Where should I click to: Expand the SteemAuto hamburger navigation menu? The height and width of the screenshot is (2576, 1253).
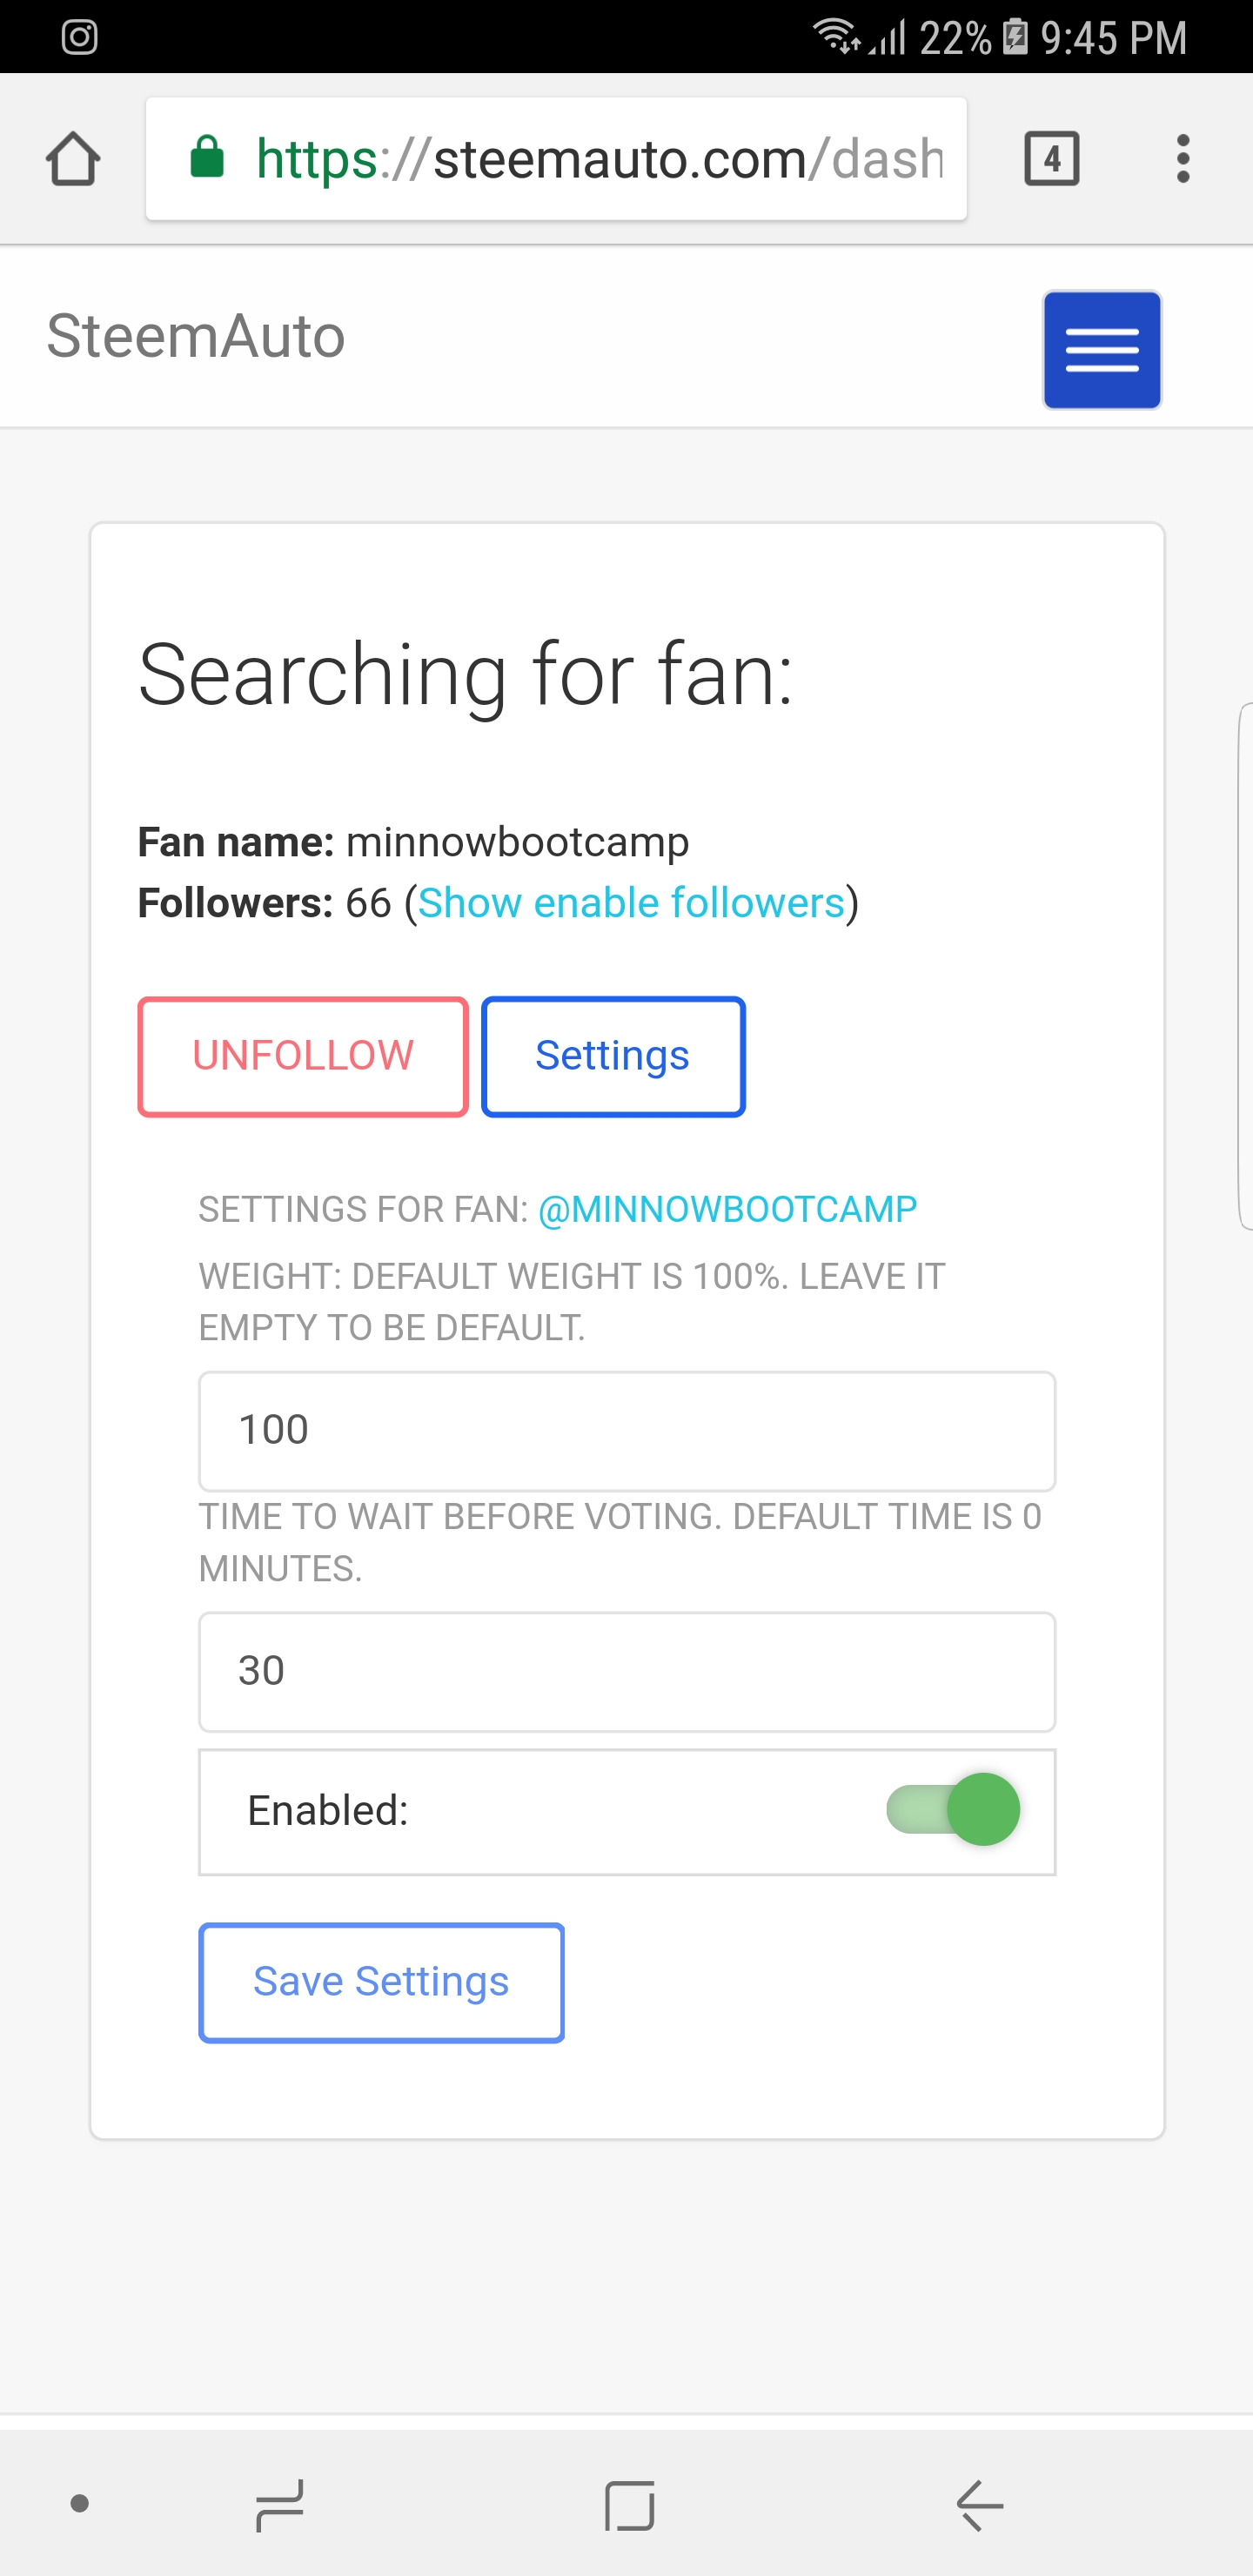1102,350
